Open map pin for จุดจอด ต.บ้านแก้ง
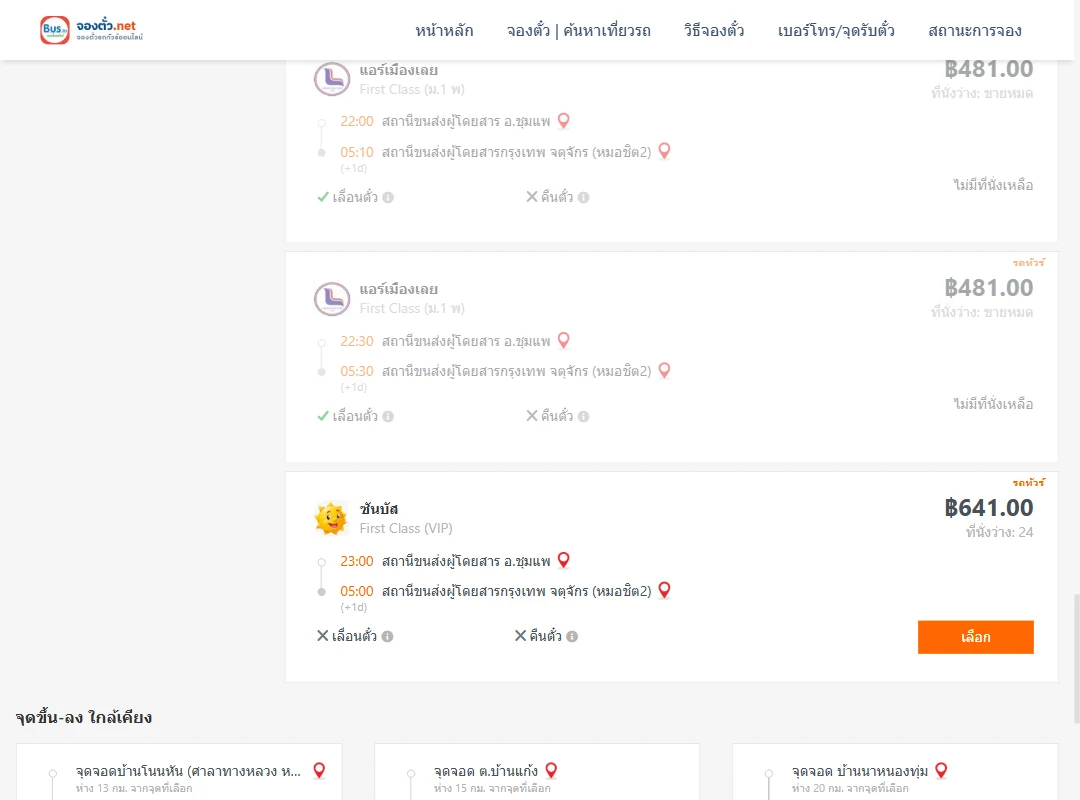1080x800 pixels. point(551,770)
